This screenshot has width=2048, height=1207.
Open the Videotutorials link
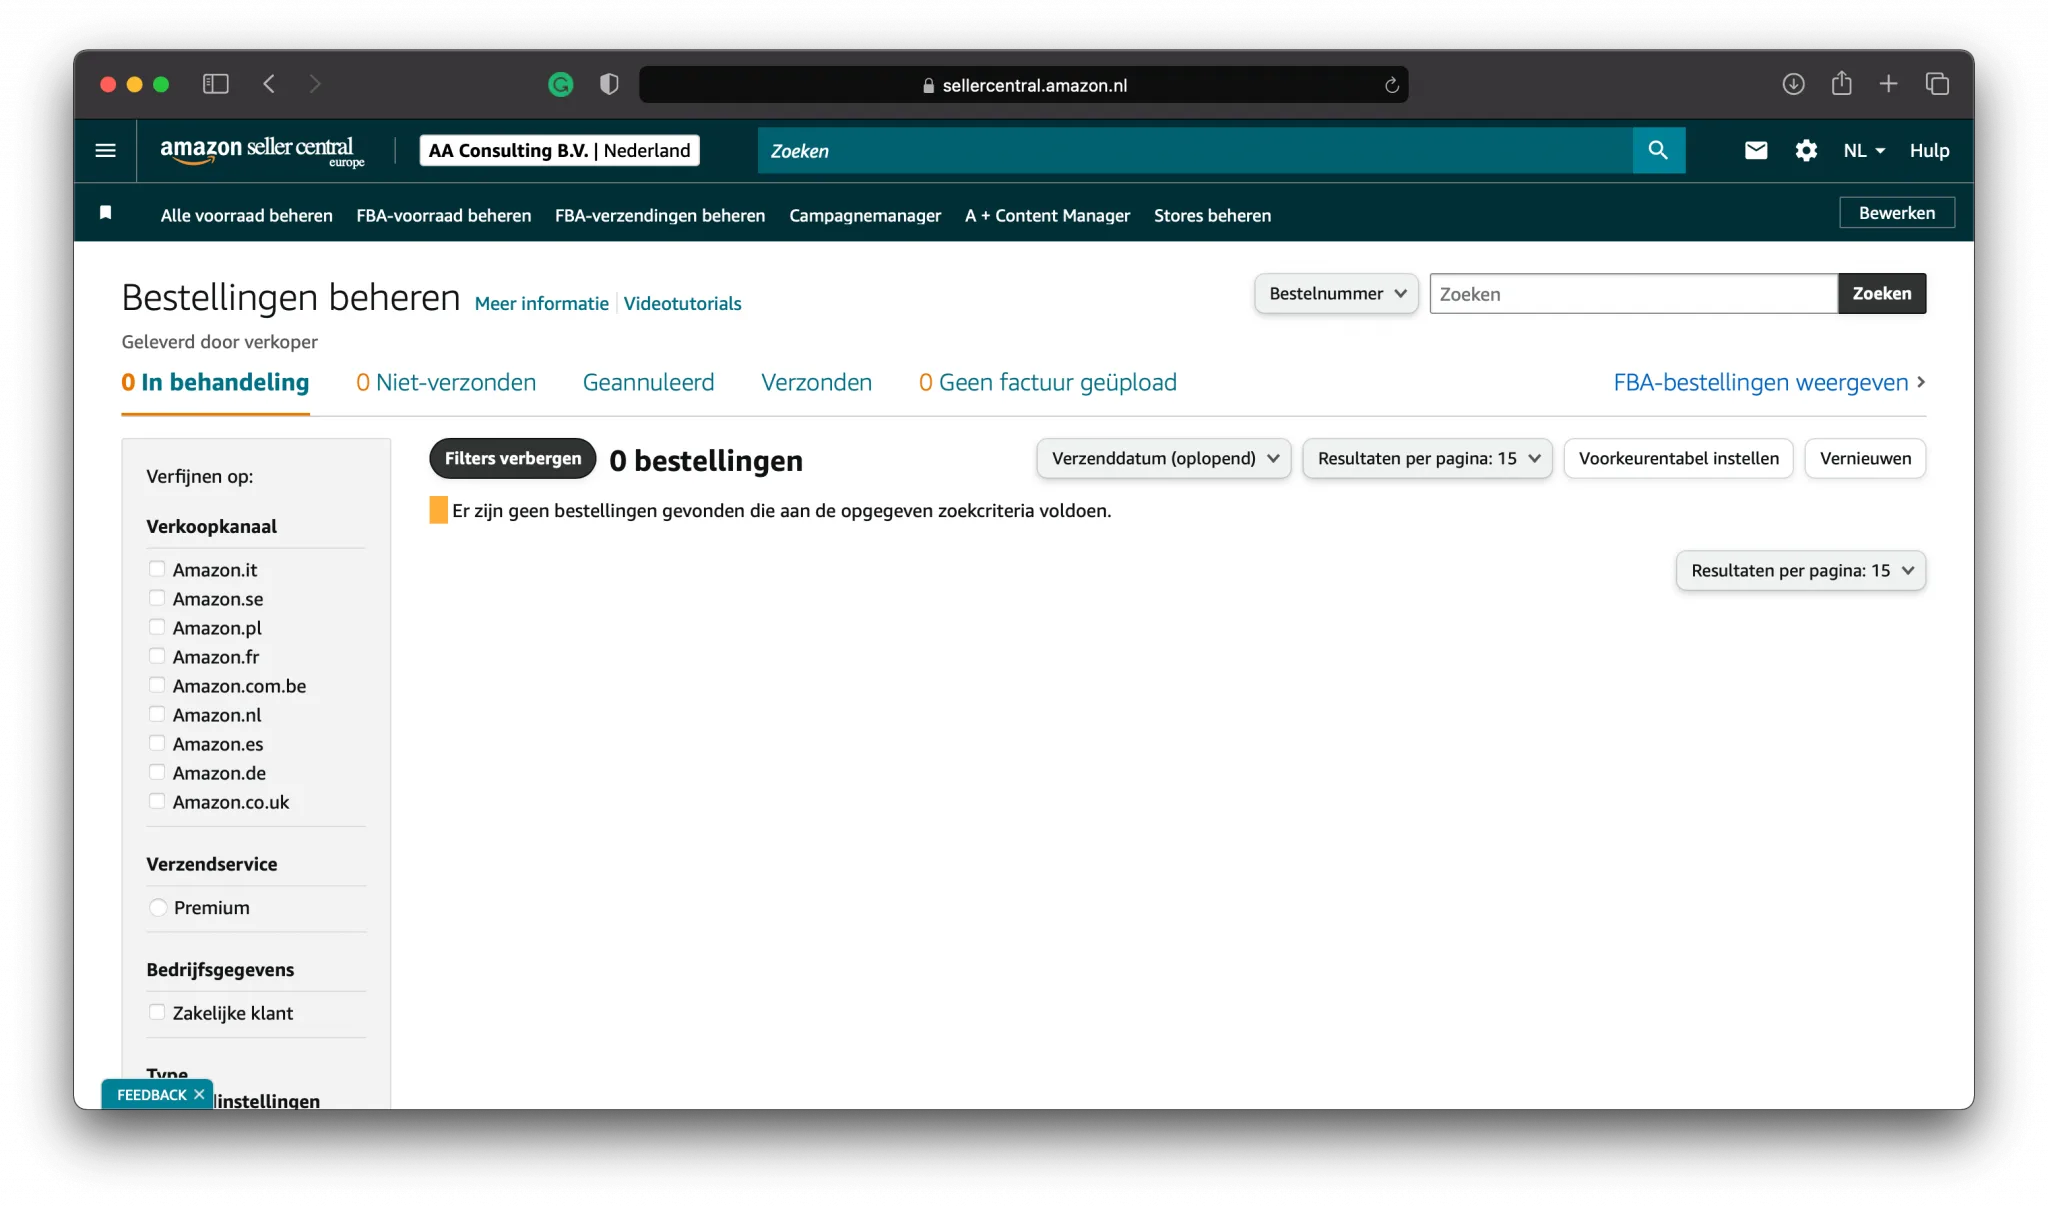(682, 303)
